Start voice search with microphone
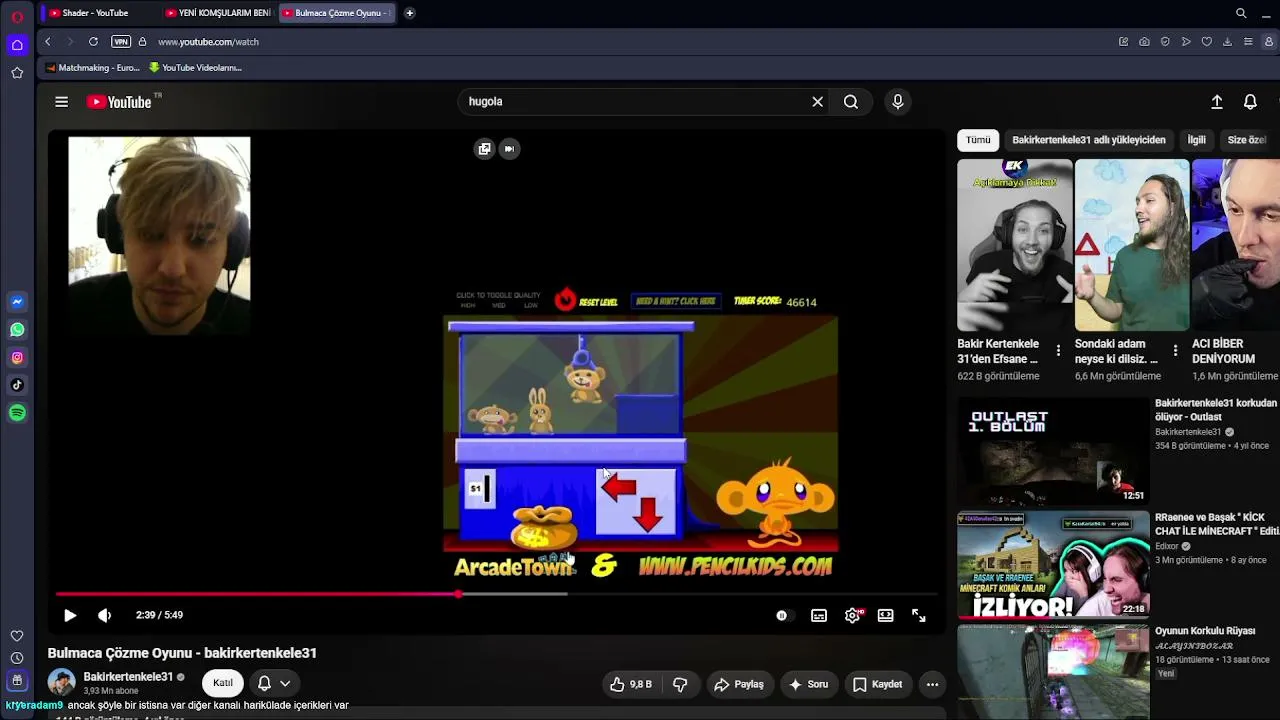Image resolution: width=1280 pixels, height=720 pixels. click(898, 102)
